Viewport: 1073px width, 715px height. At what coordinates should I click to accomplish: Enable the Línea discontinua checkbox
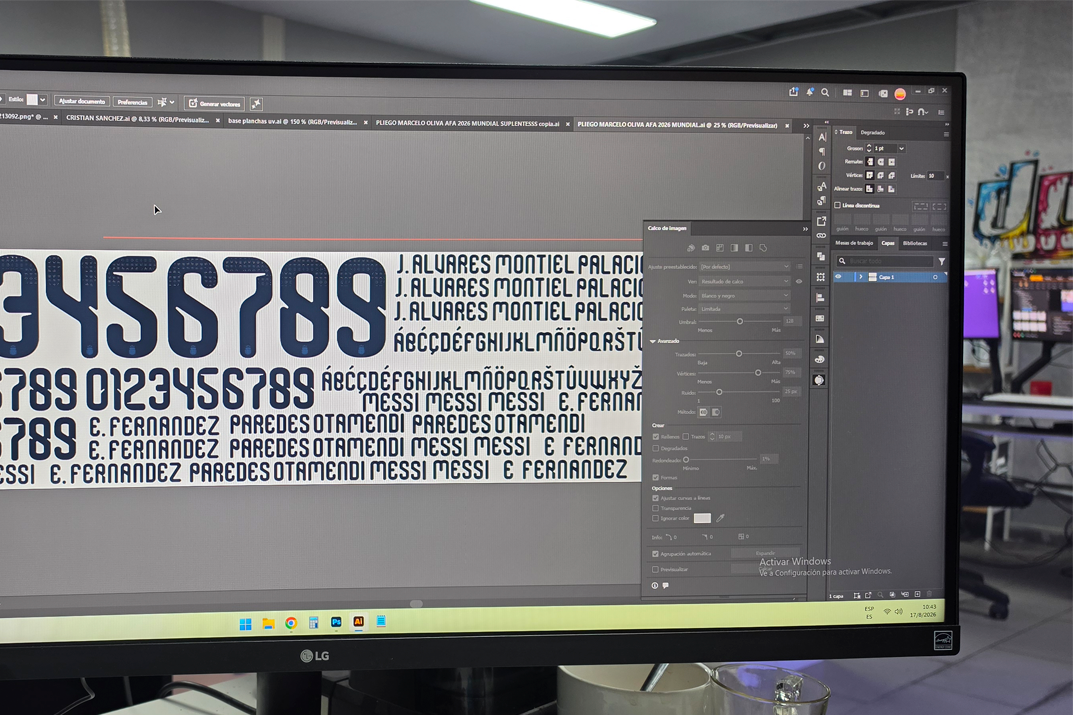pyautogui.click(x=838, y=205)
